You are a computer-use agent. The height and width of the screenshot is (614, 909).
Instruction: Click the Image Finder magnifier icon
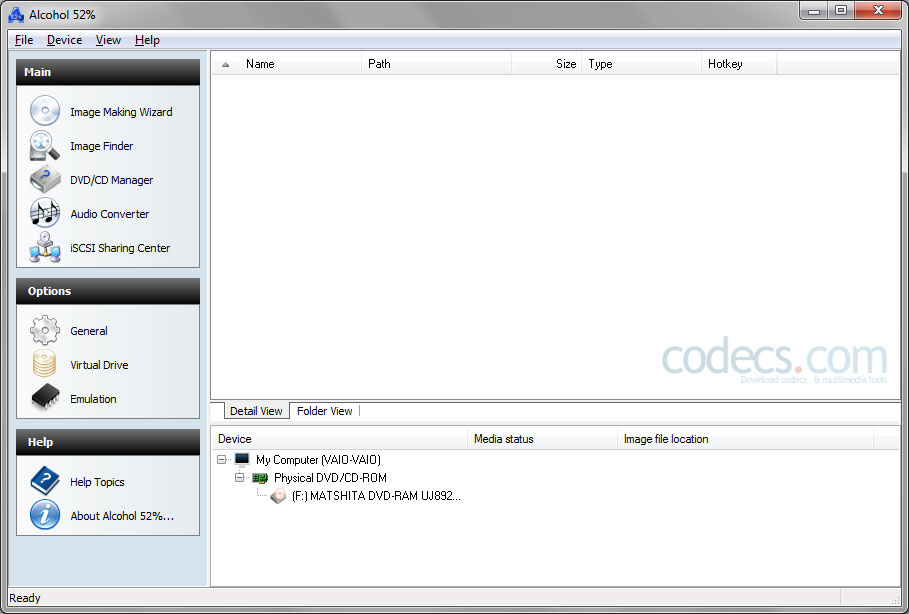[x=45, y=146]
